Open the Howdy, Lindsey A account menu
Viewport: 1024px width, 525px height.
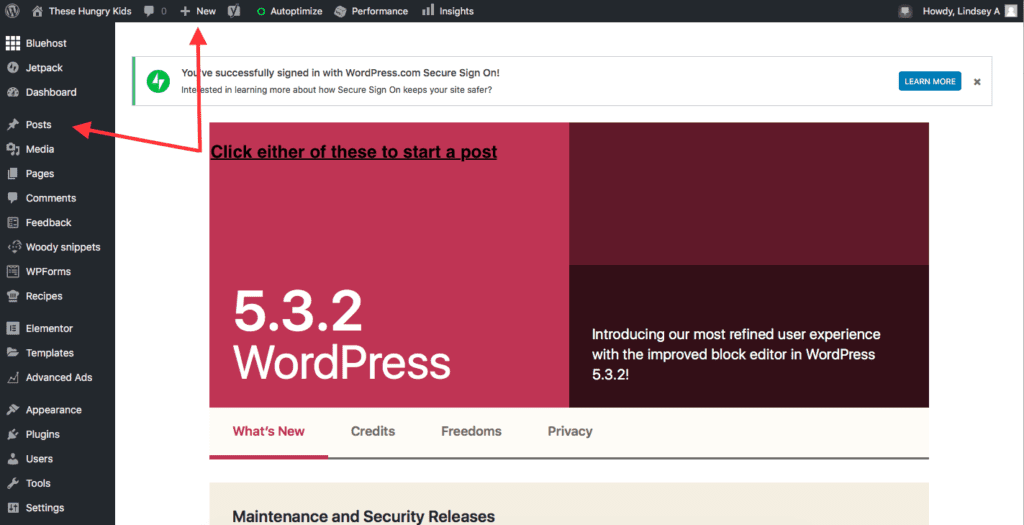(969, 11)
